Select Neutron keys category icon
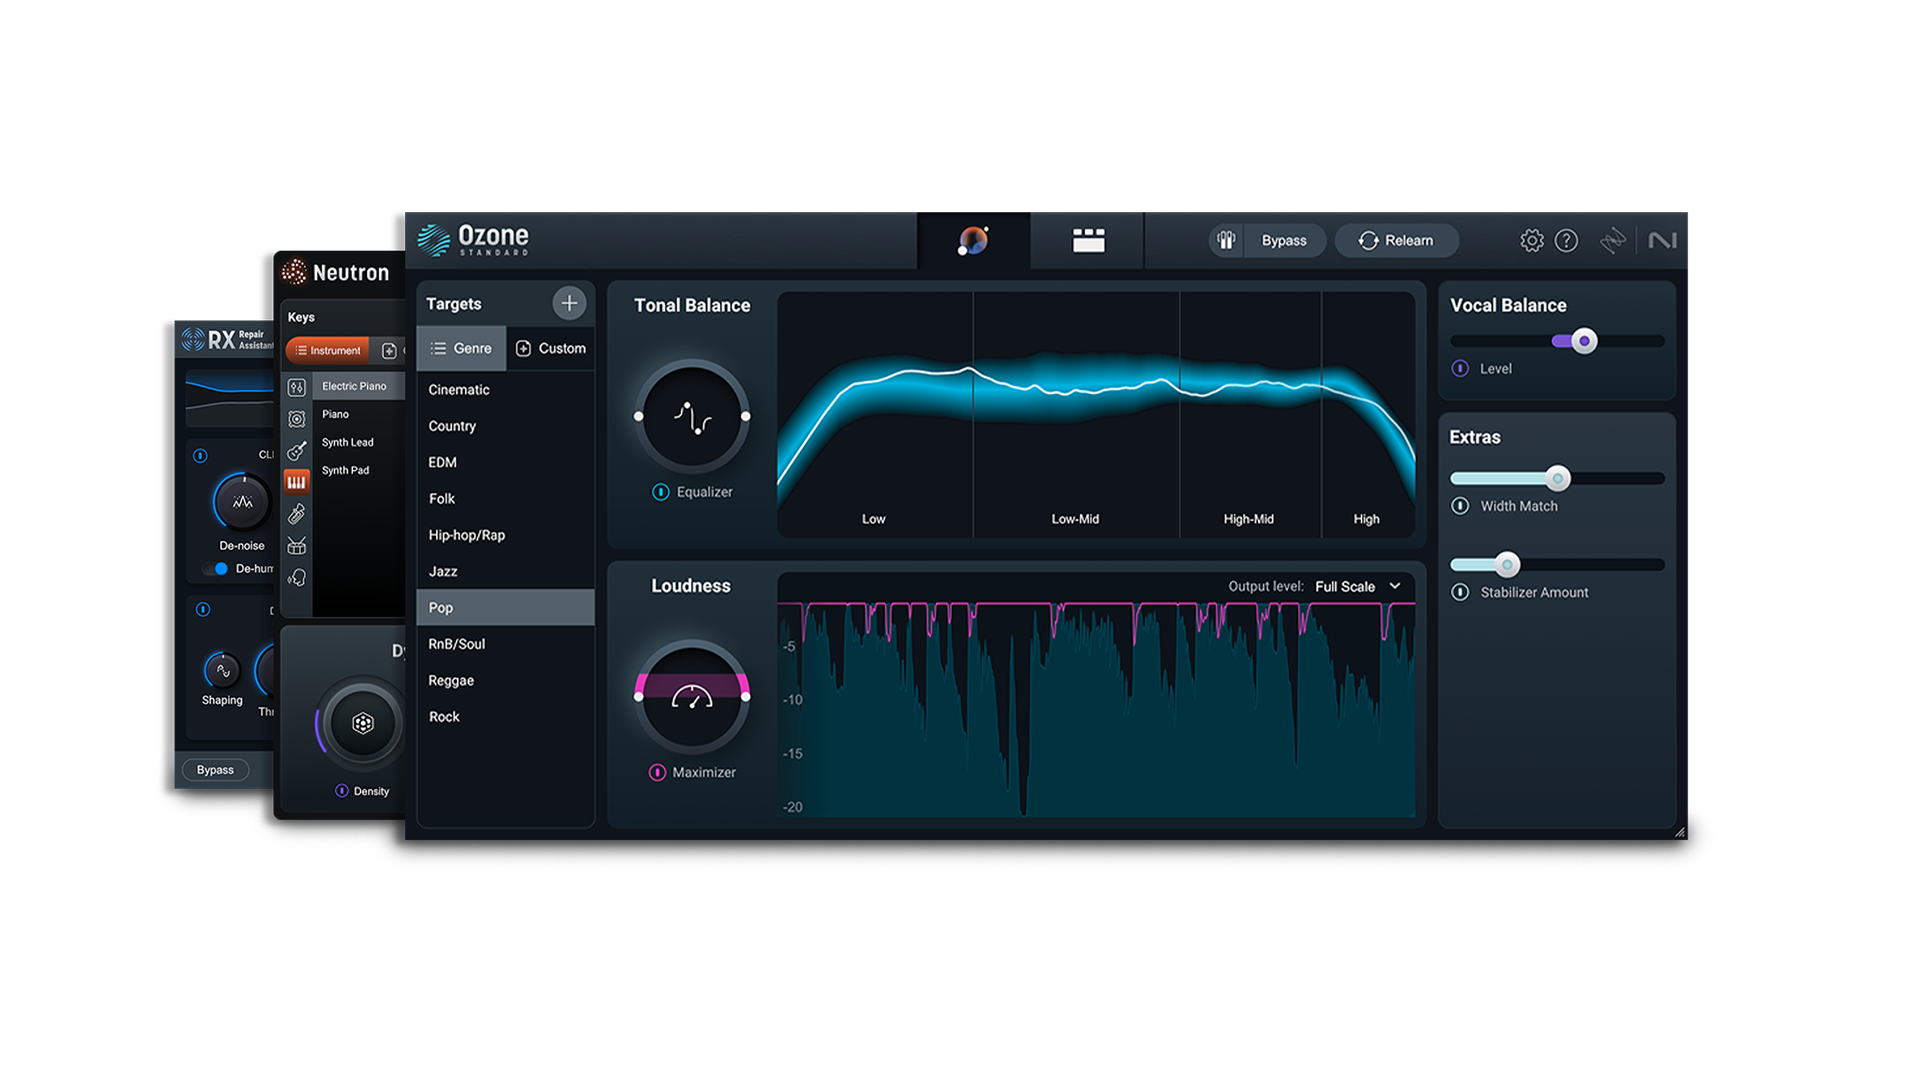The image size is (1920, 1080). coord(296,482)
